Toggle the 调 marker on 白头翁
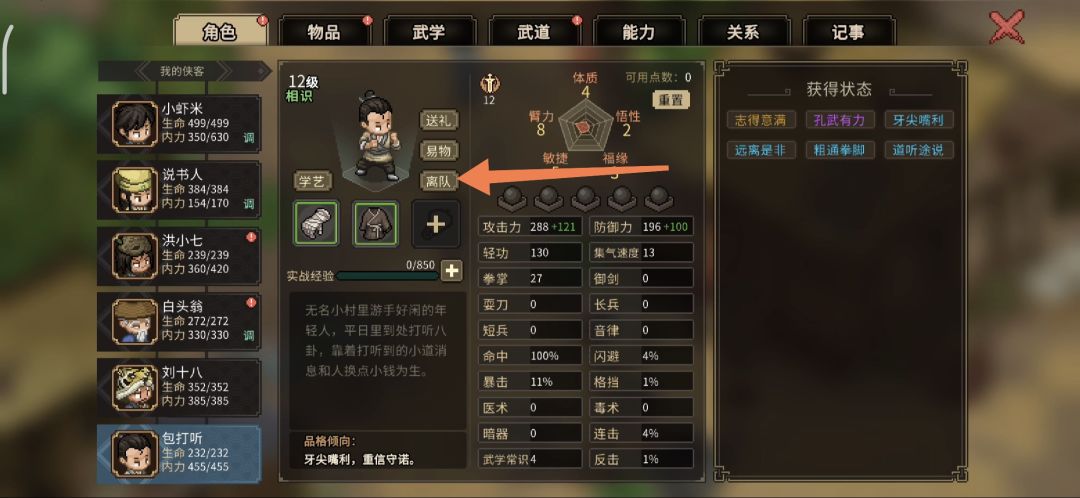1080x498 pixels. pos(249,335)
